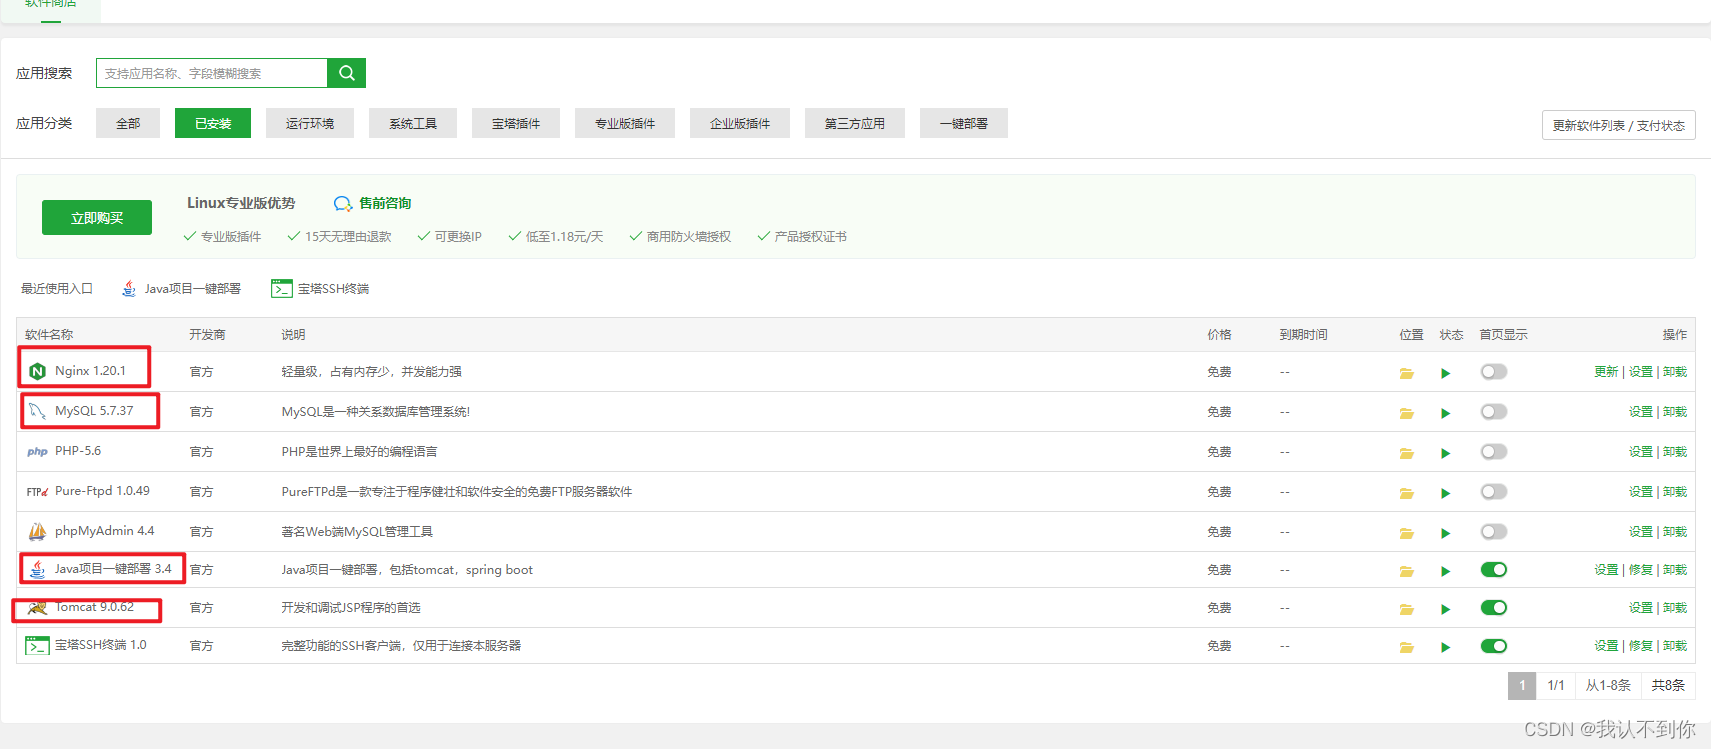Disable homepage display for Tomcat 9.0.62
The height and width of the screenshot is (749, 1711).
1494,607
